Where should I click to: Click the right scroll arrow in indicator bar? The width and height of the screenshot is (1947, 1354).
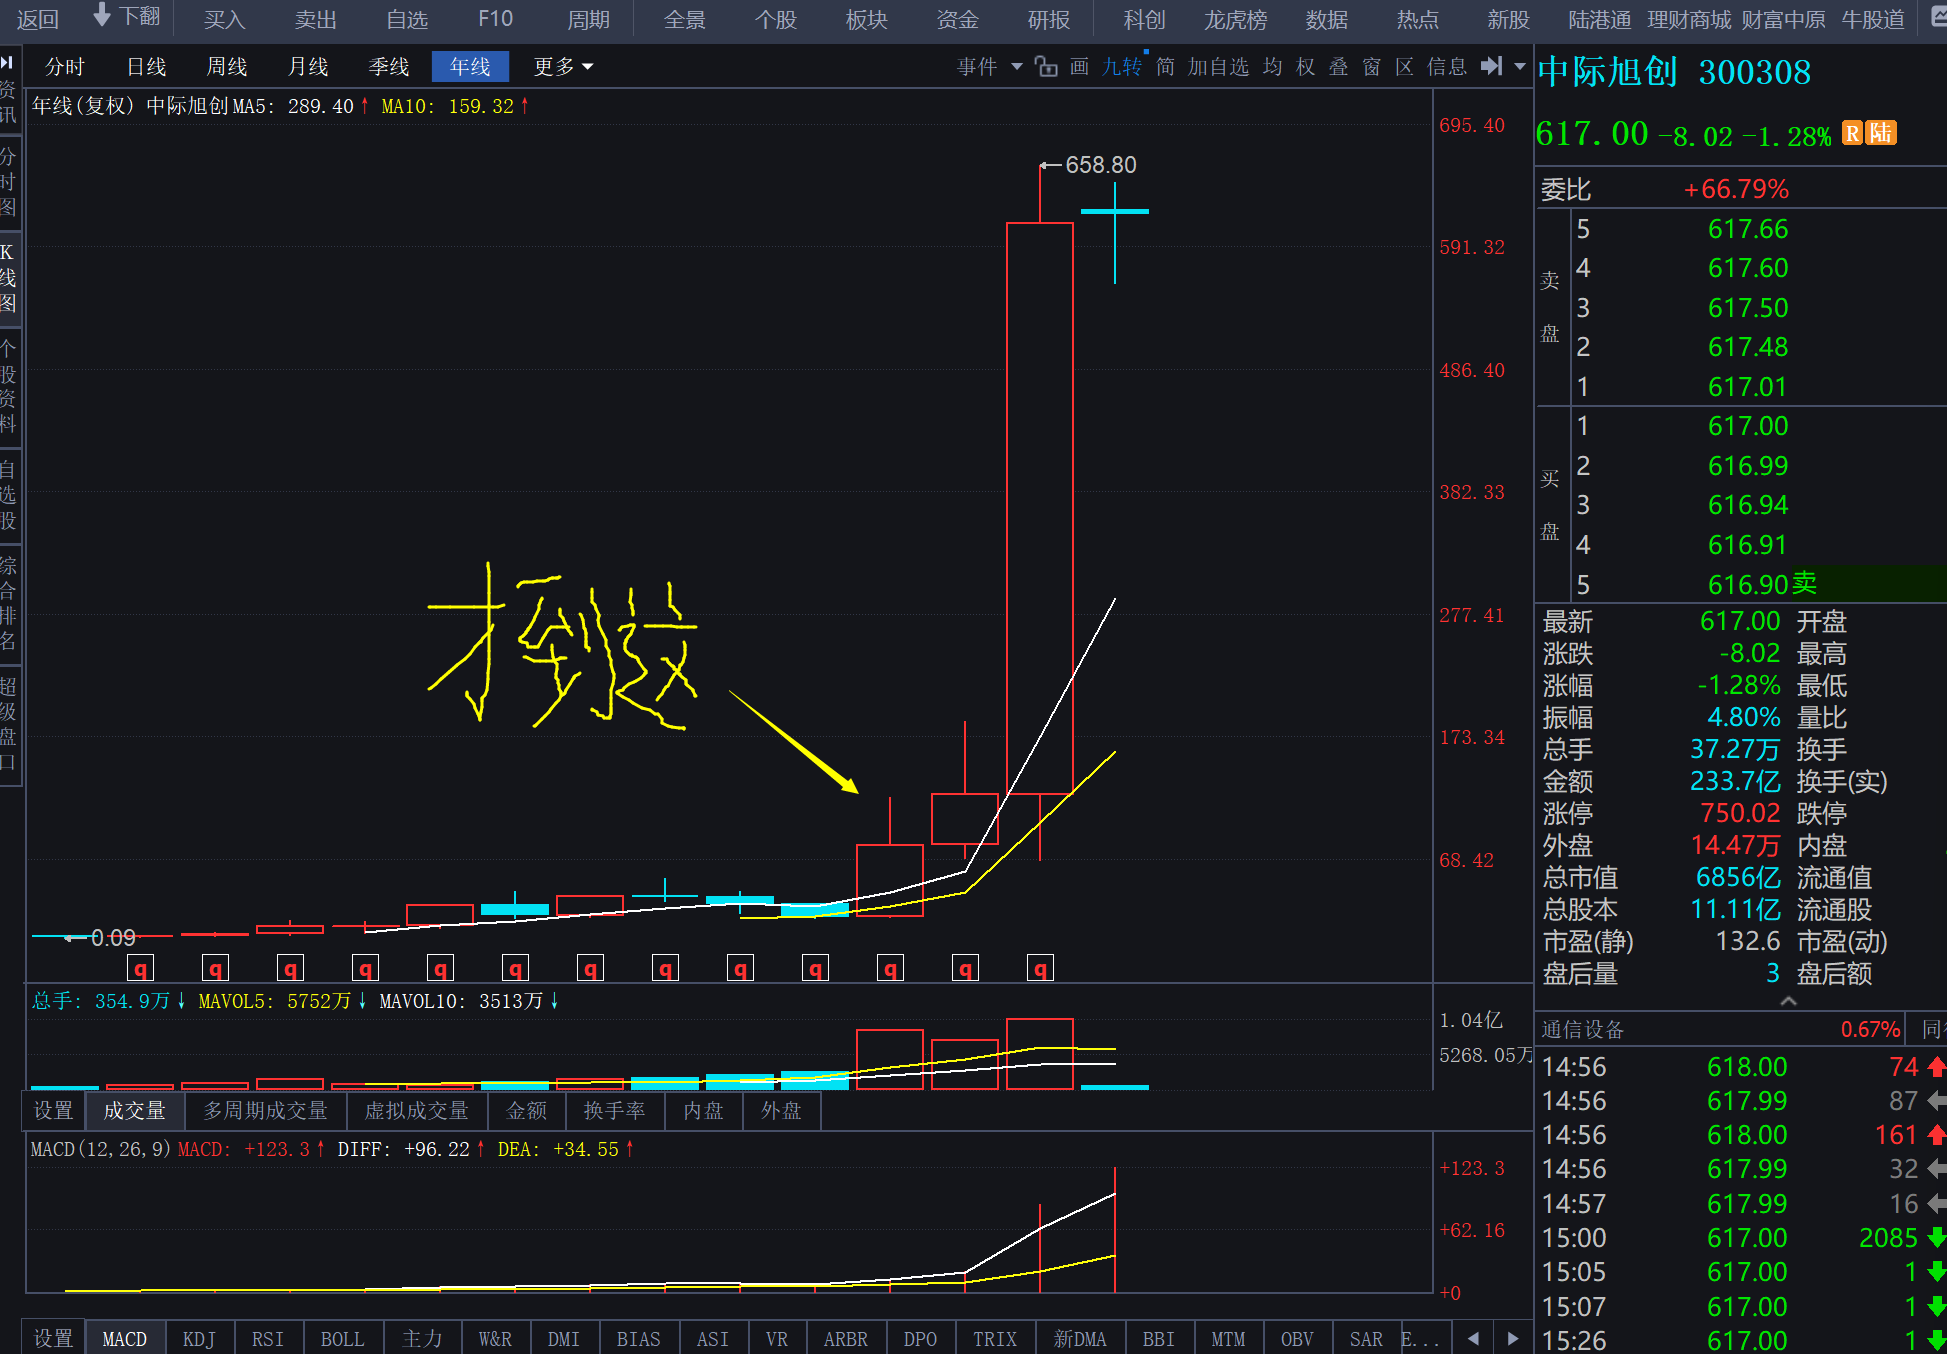(1512, 1338)
